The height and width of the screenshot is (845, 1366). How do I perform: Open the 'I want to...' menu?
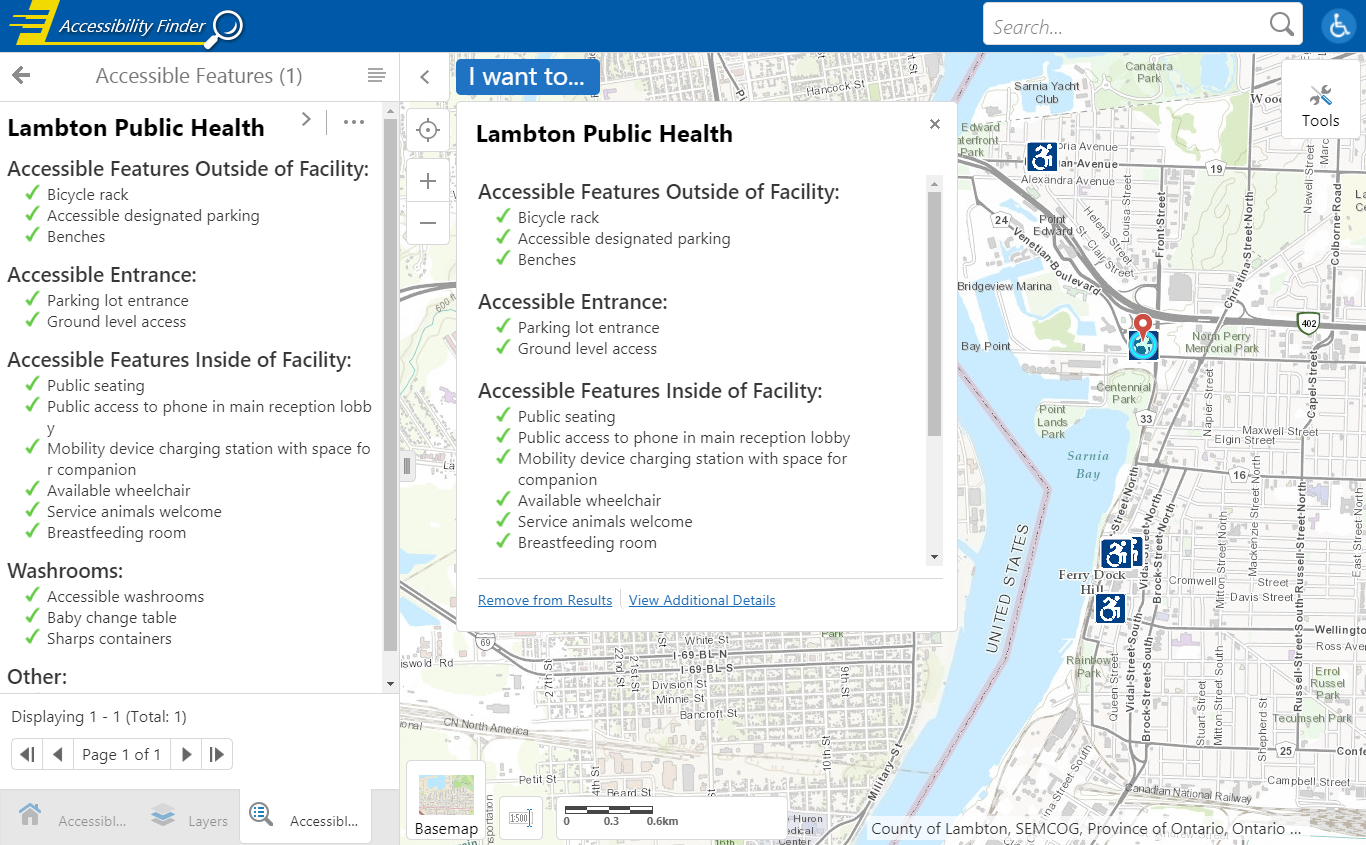coord(527,77)
